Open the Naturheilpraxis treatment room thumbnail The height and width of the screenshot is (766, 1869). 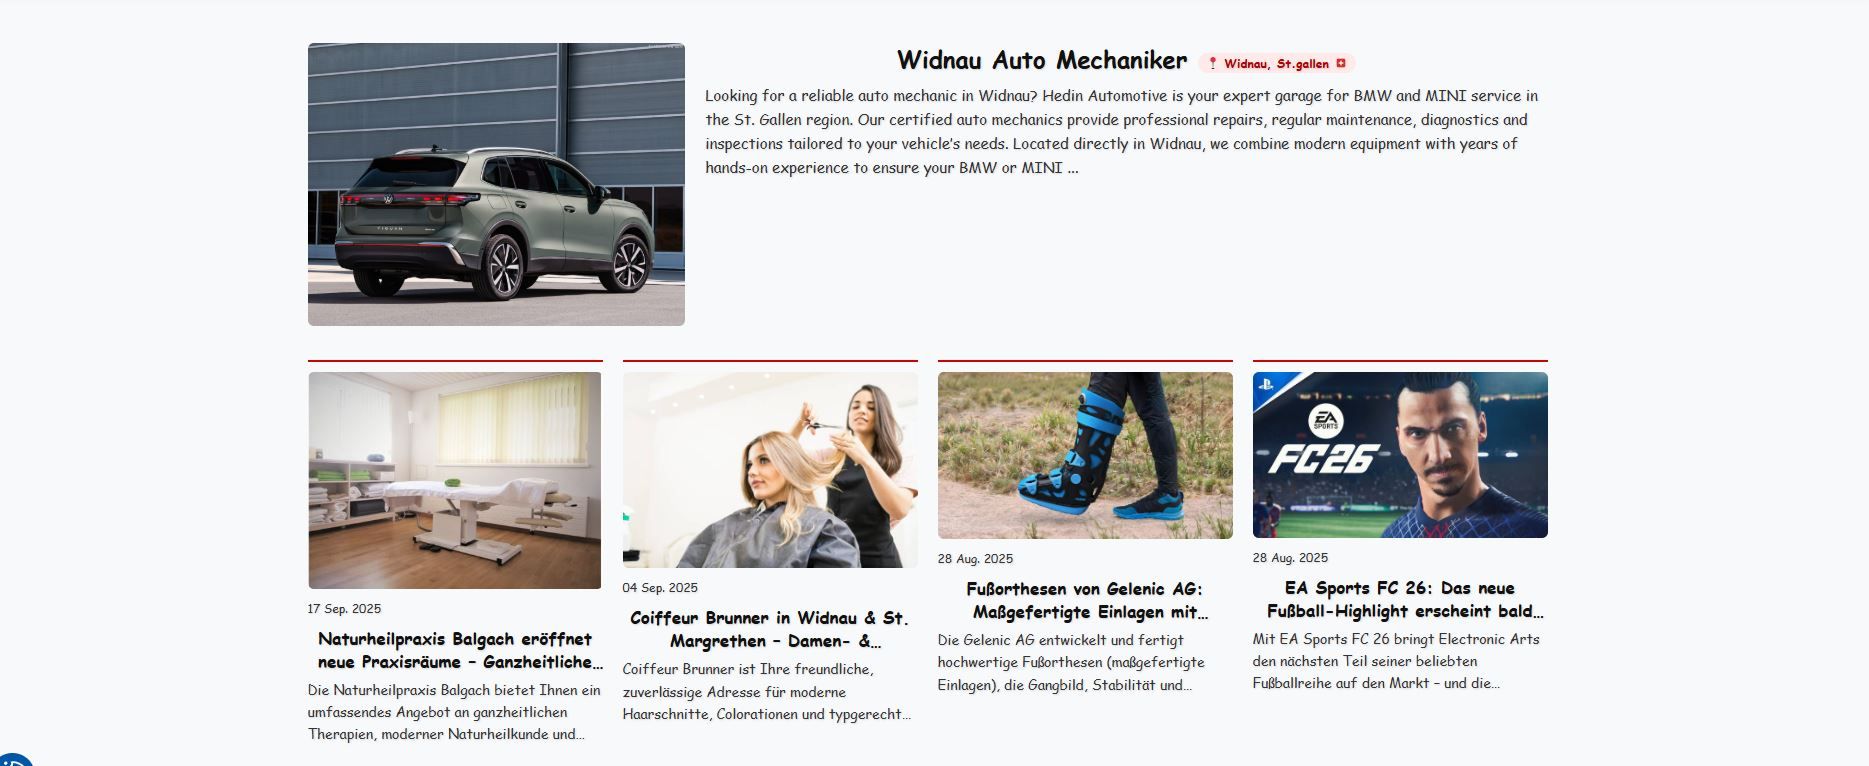pyautogui.click(x=455, y=480)
